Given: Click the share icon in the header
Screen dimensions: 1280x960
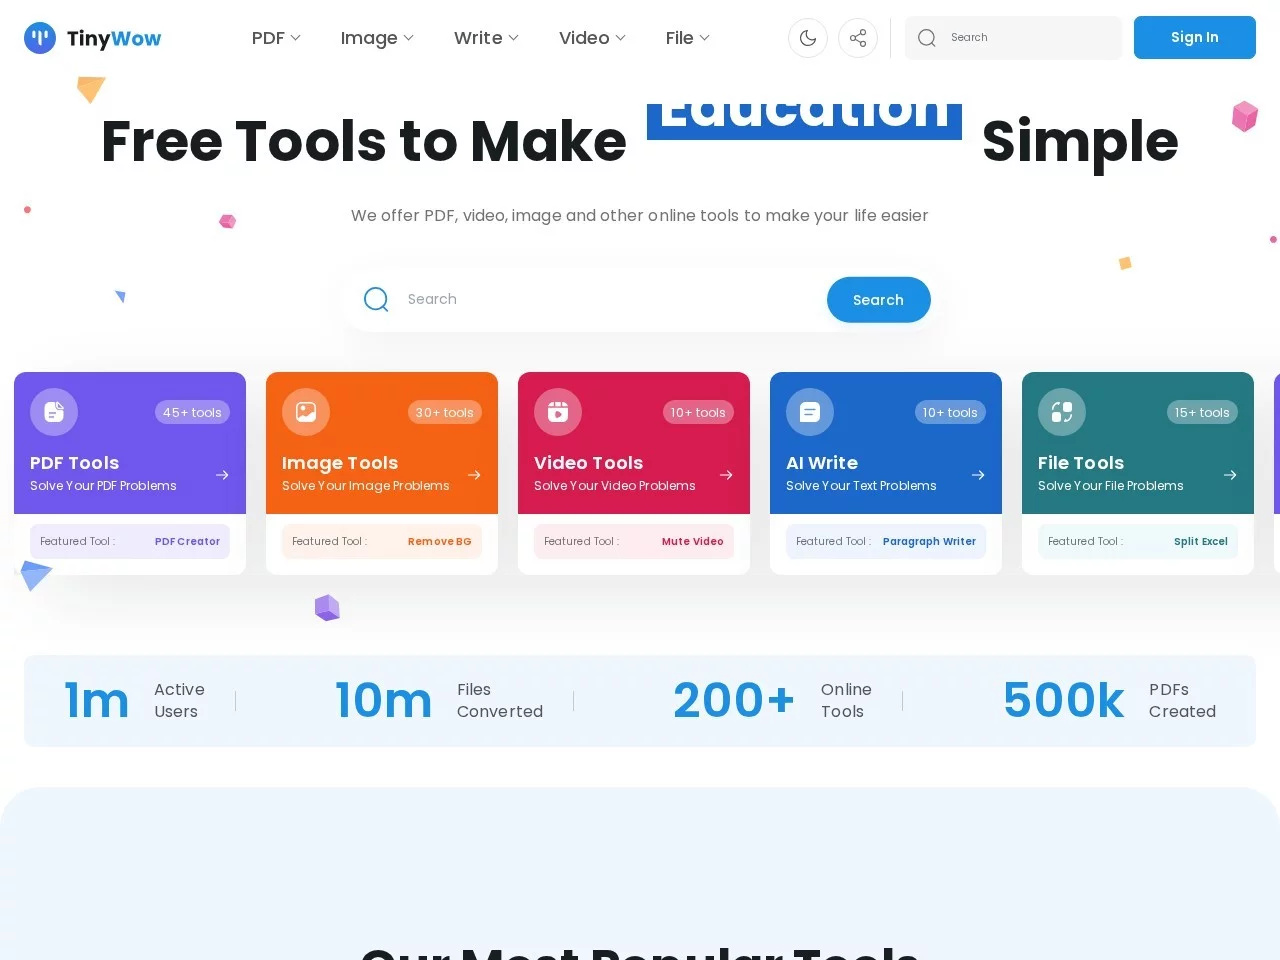Looking at the screenshot, I should click(x=857, y=37).
